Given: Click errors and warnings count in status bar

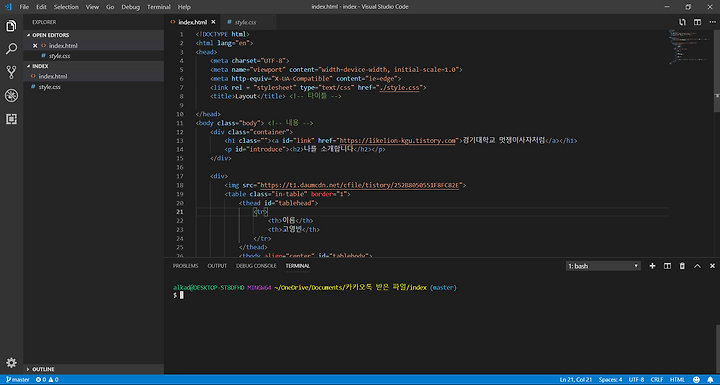Looking at the screenshot, I should click(47, 379).
